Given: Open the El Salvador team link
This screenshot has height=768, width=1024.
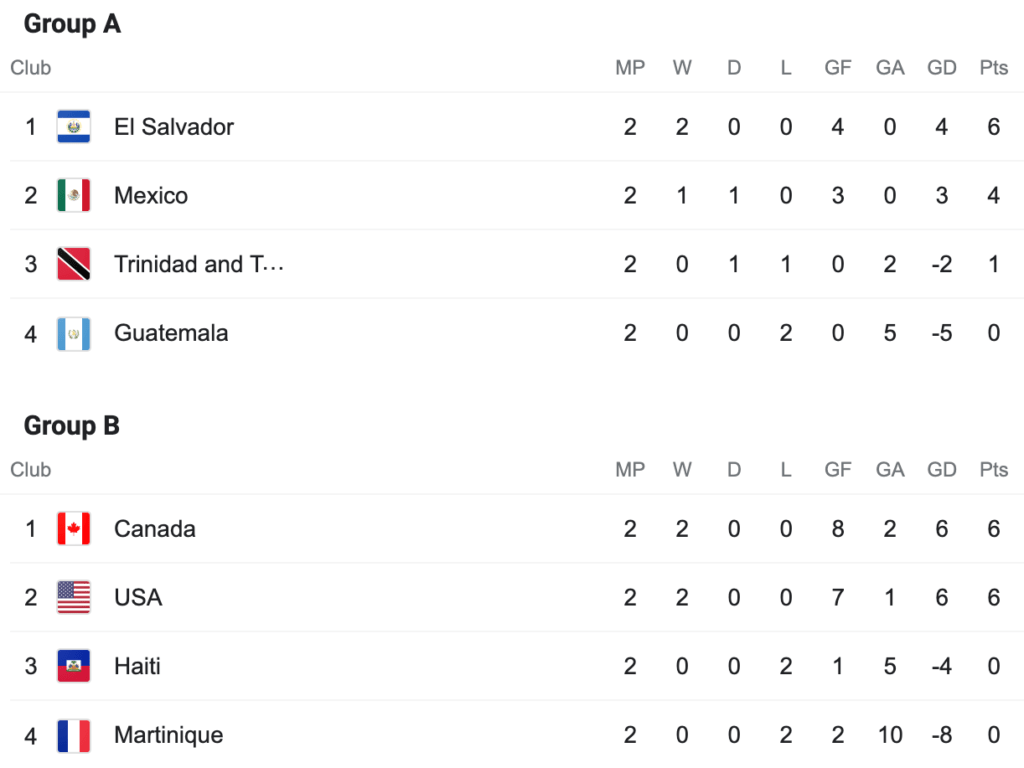Looking at the screenshot, I should point(174,127).
